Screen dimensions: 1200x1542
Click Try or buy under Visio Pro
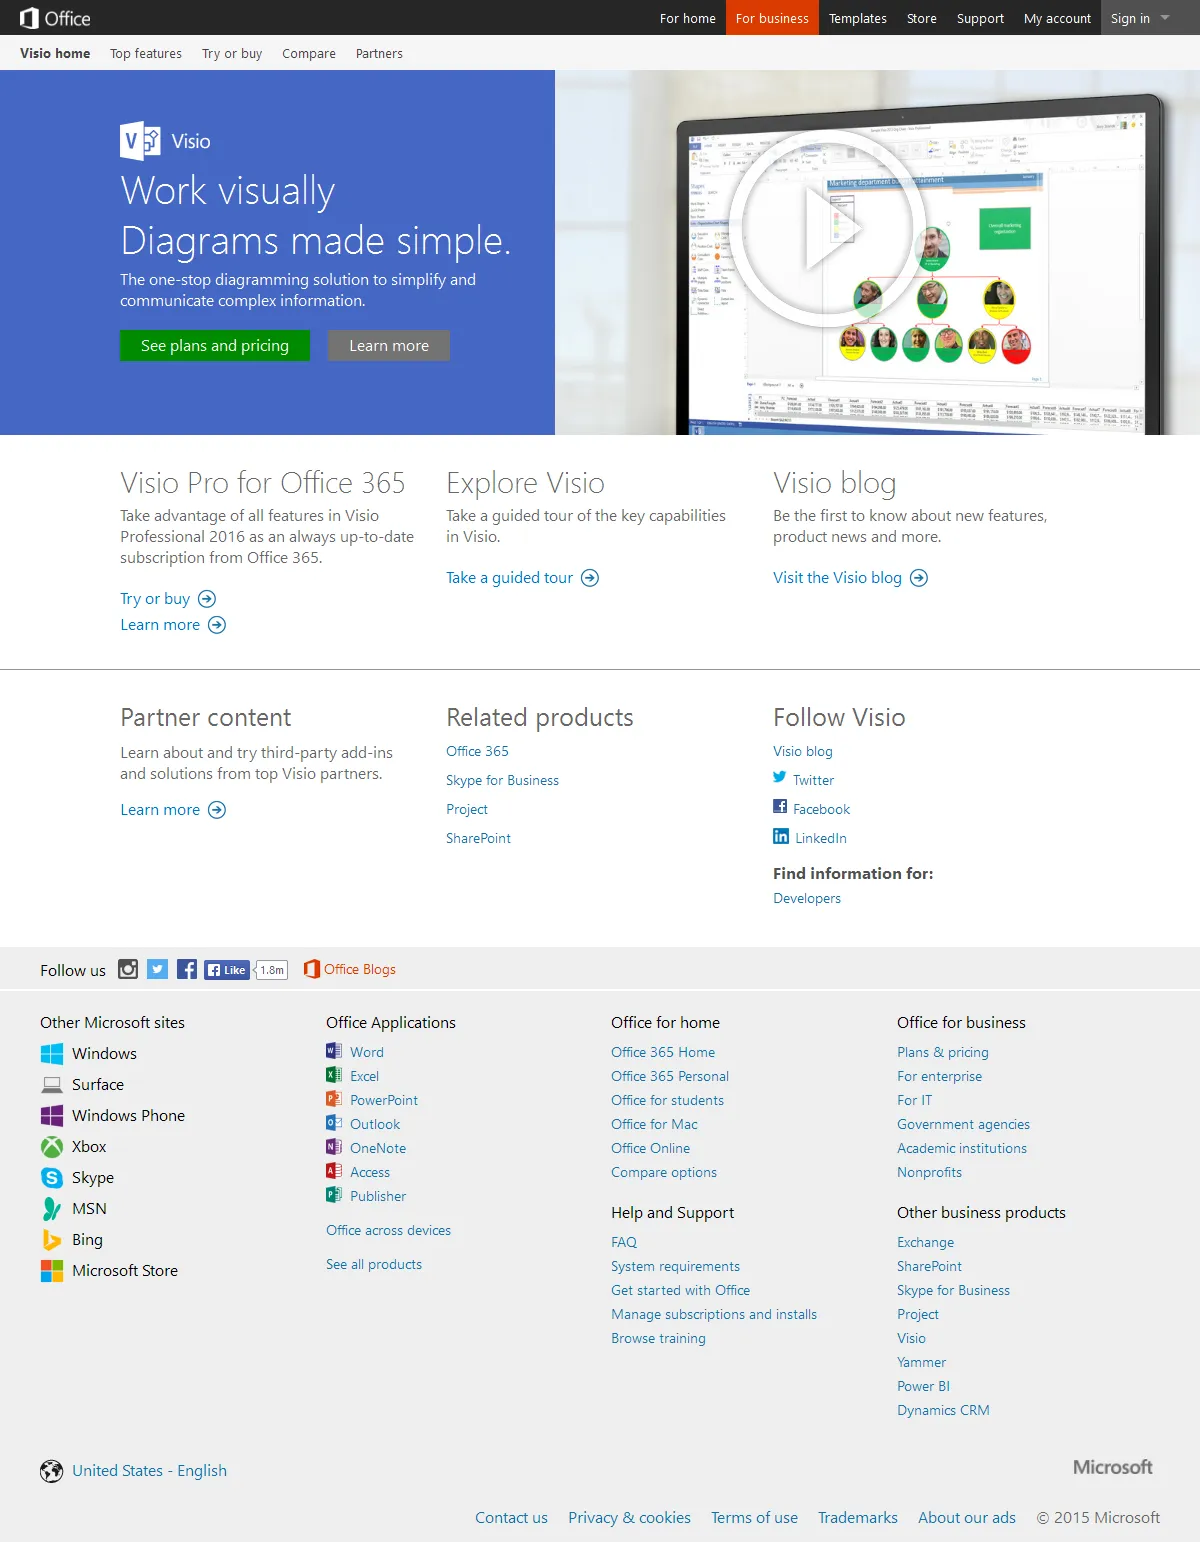(168, 599)
